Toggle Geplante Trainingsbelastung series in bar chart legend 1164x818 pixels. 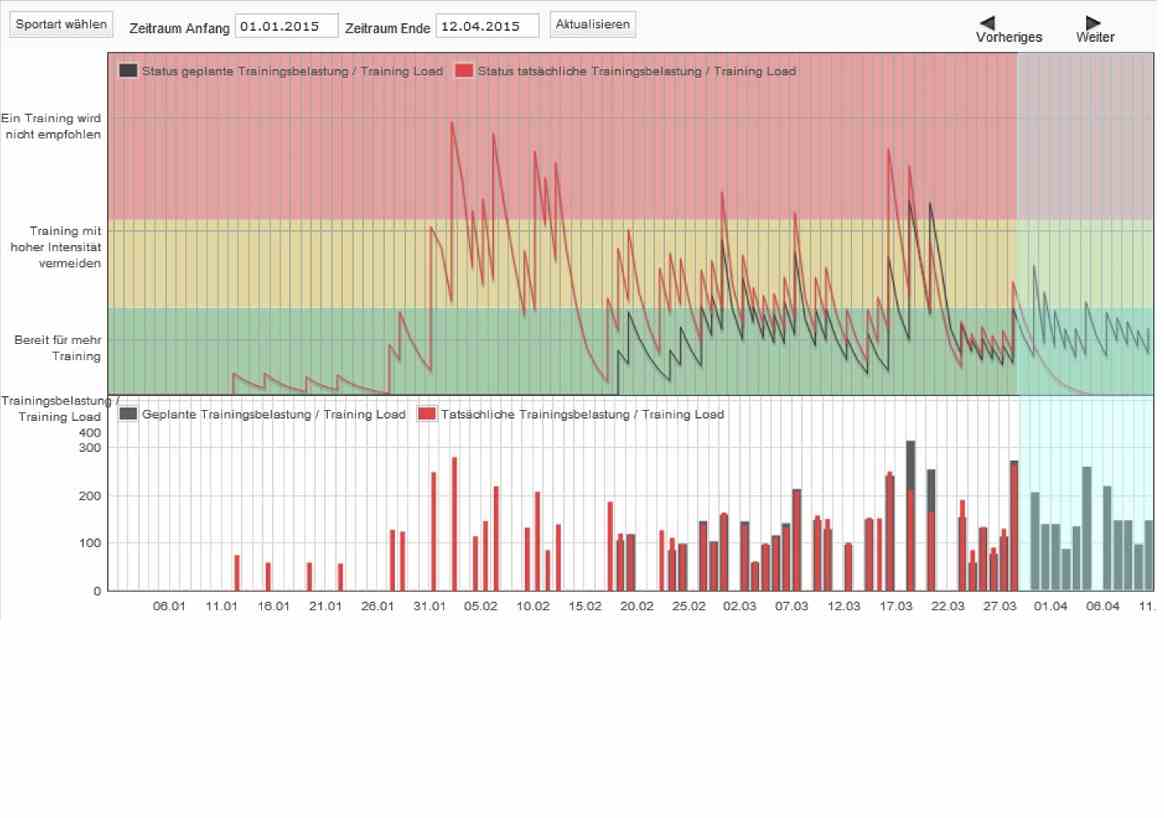click(x=262, y=414)
